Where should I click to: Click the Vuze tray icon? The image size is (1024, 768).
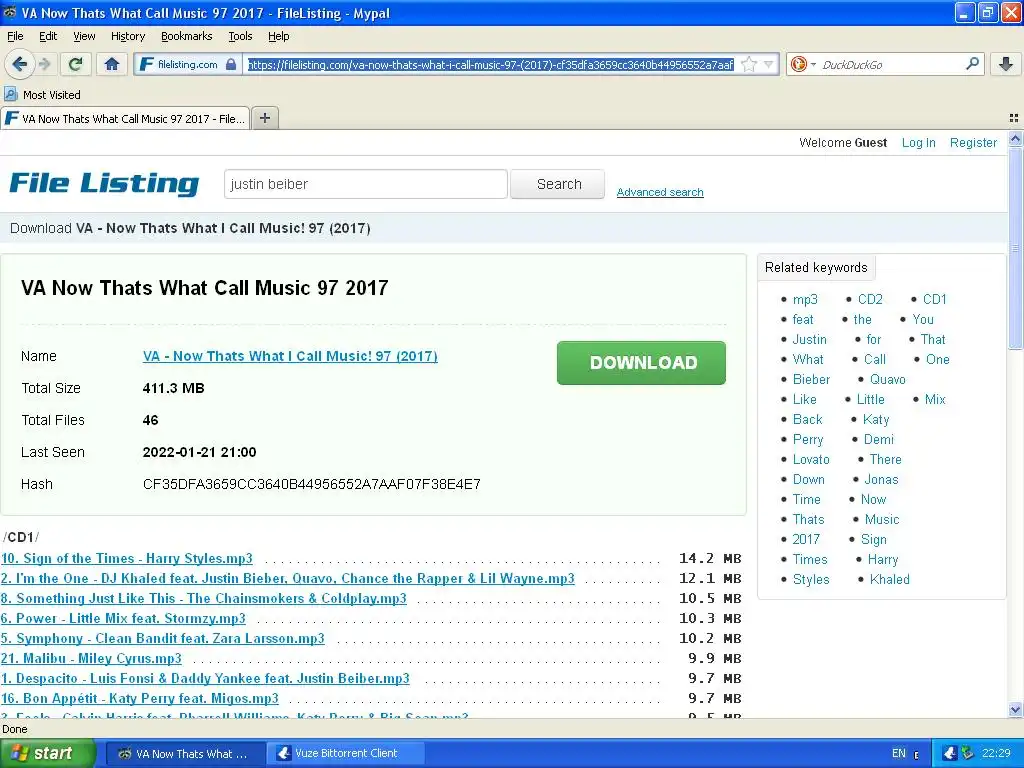pos(951,753)
